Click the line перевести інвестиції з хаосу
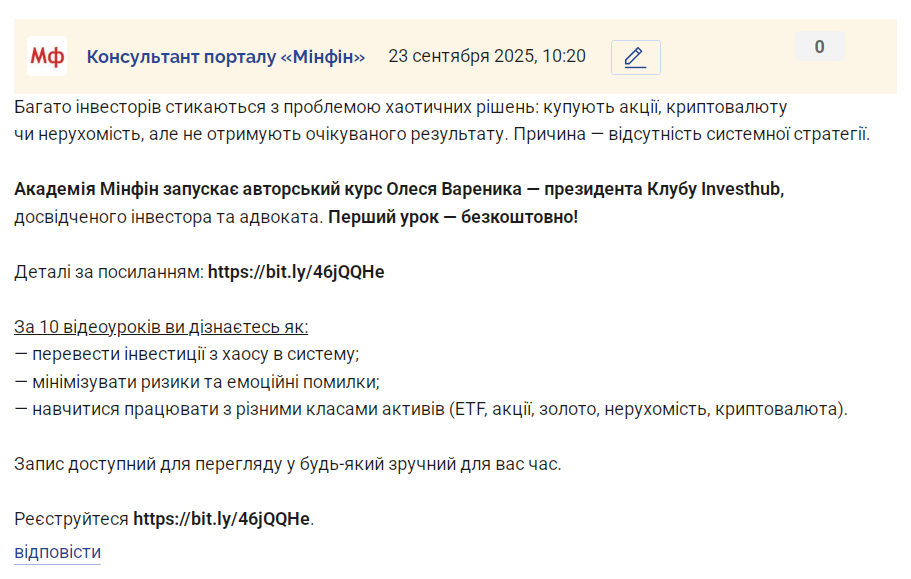This screenshot has height=579, width=911. coord(186,354)
